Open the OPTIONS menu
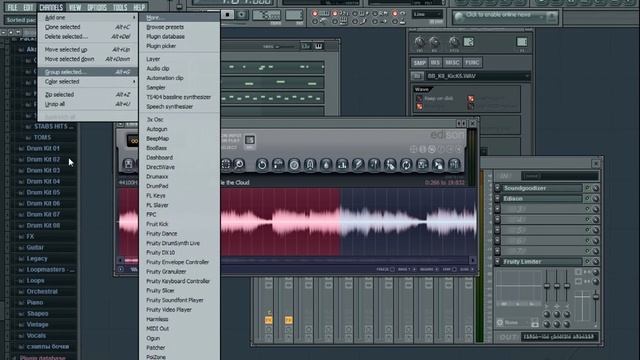The width and height of the screenshot is (640, 360). click(x=97, y=7)
